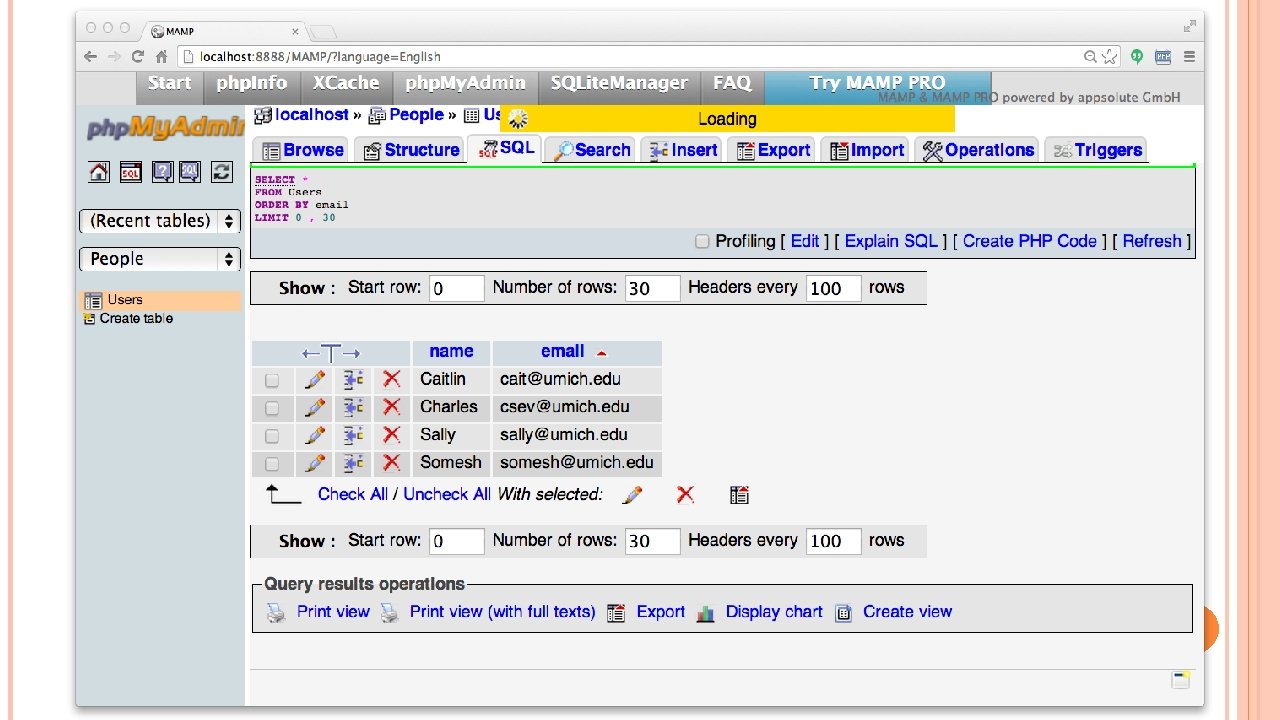Click the top Start row input field
The height and width of the screenshot is (720, 1280).
(457, 288)
